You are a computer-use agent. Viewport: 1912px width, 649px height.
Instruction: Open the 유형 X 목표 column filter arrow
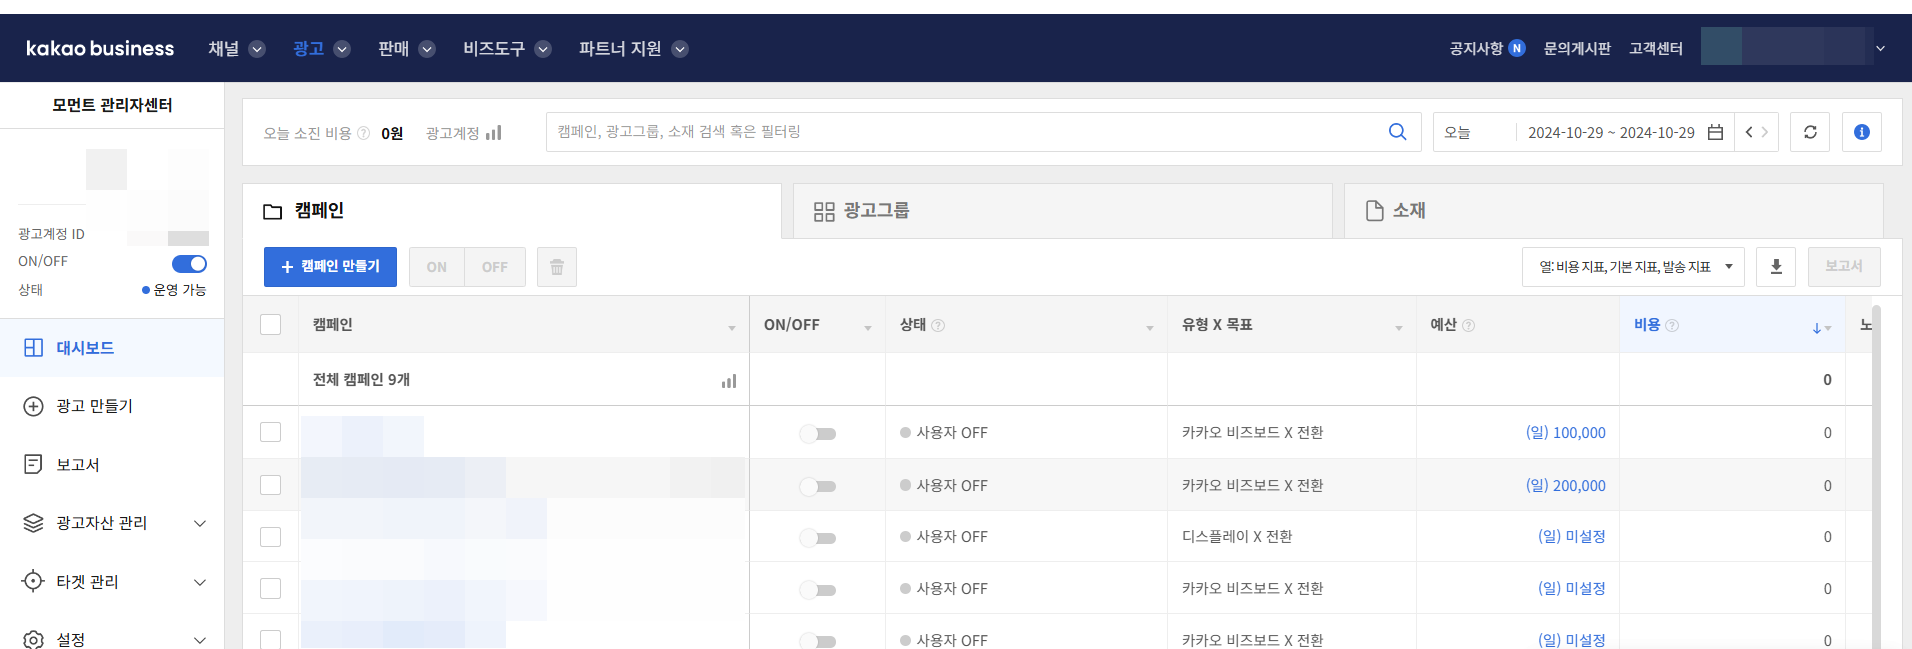tap(1399, 328)
